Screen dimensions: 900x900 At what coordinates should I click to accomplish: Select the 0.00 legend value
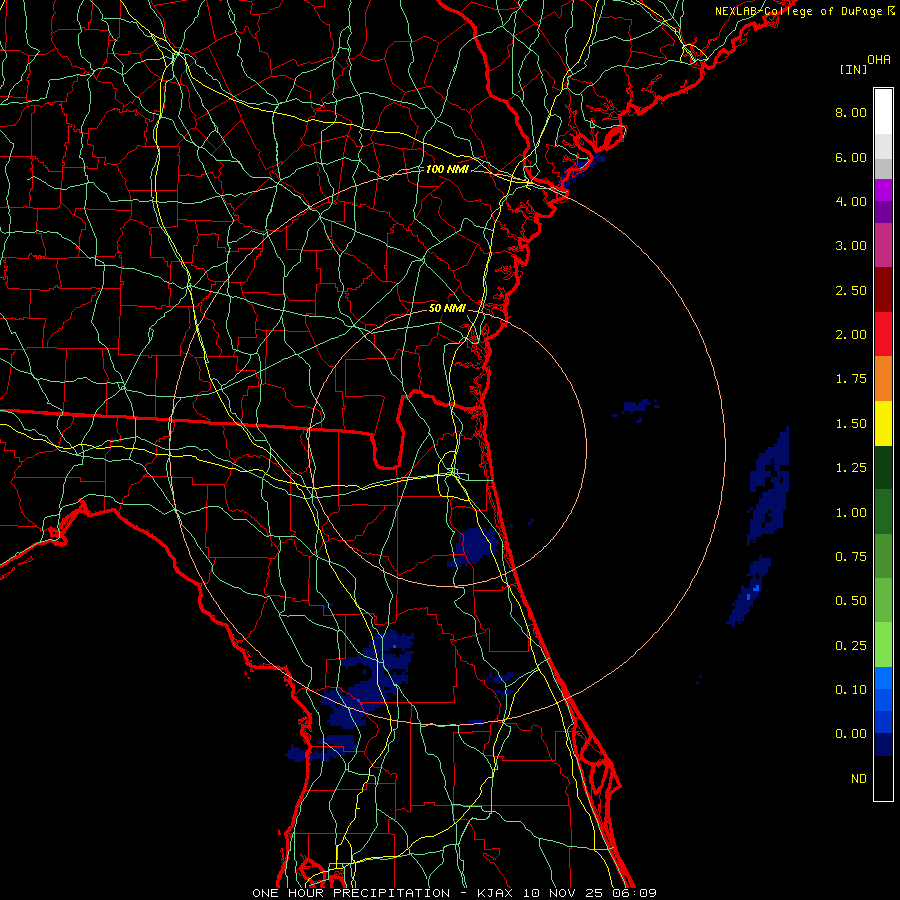point(851,734)
